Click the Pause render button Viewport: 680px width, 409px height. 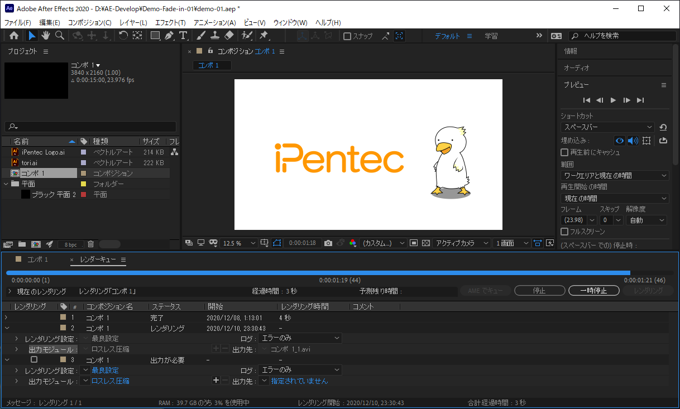(x=594, y=291)
